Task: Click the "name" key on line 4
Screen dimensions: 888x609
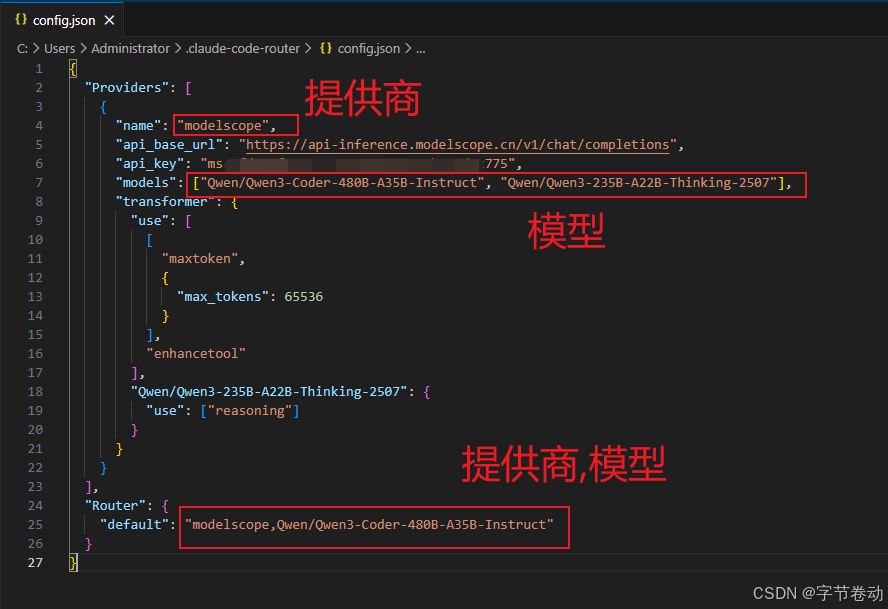Action: [x=138, y=126]
